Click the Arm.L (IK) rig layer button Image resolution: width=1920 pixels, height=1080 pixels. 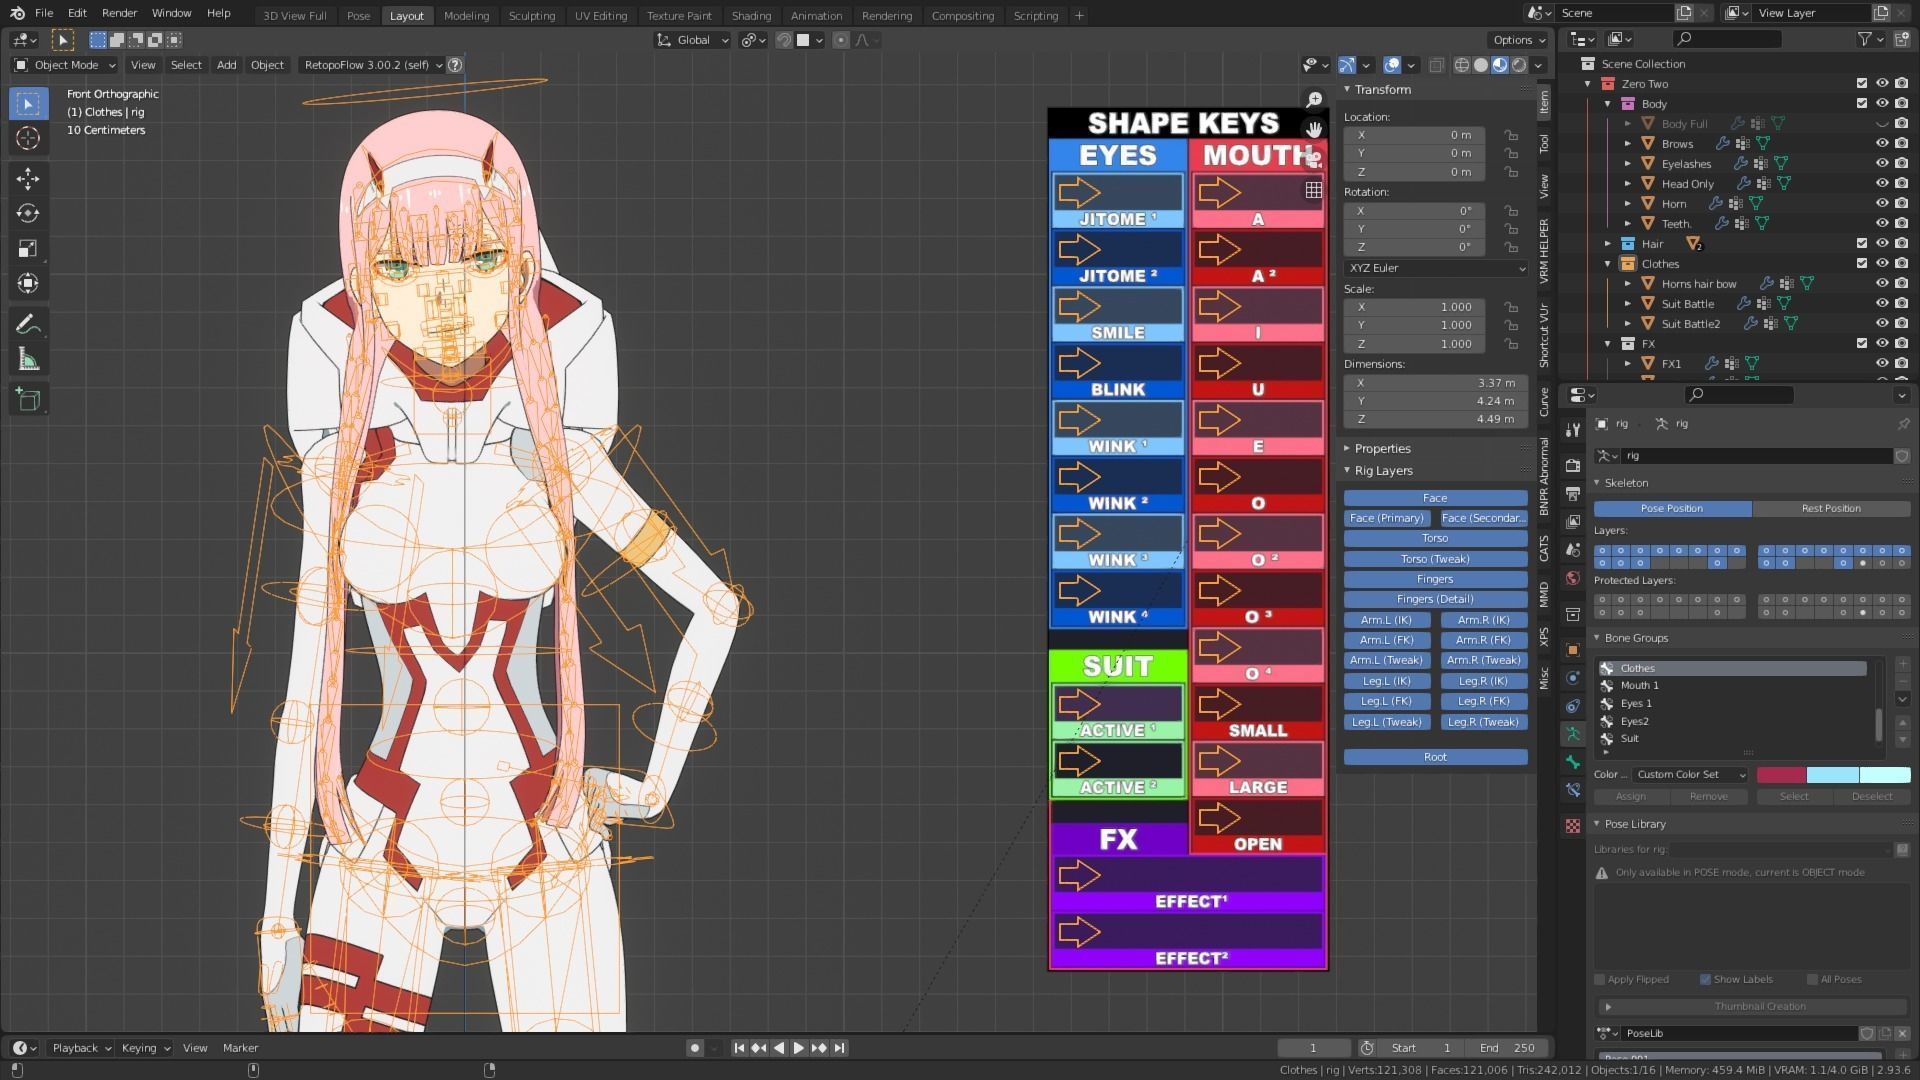(1386, 620)
